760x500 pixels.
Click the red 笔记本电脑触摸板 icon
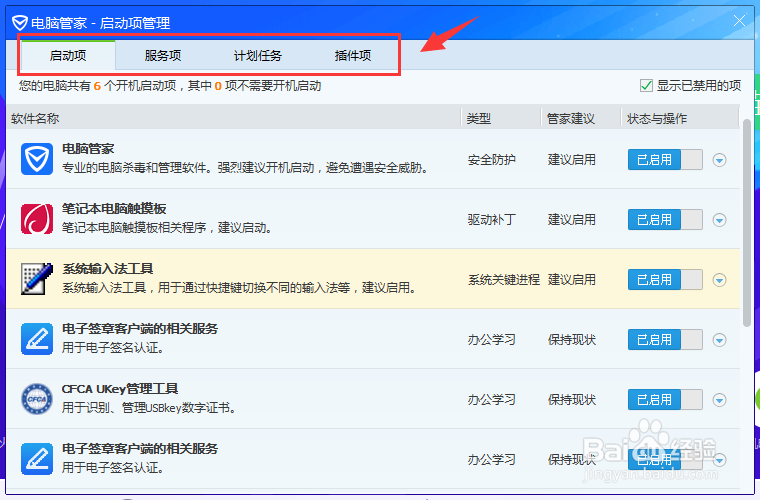point(37,219)
